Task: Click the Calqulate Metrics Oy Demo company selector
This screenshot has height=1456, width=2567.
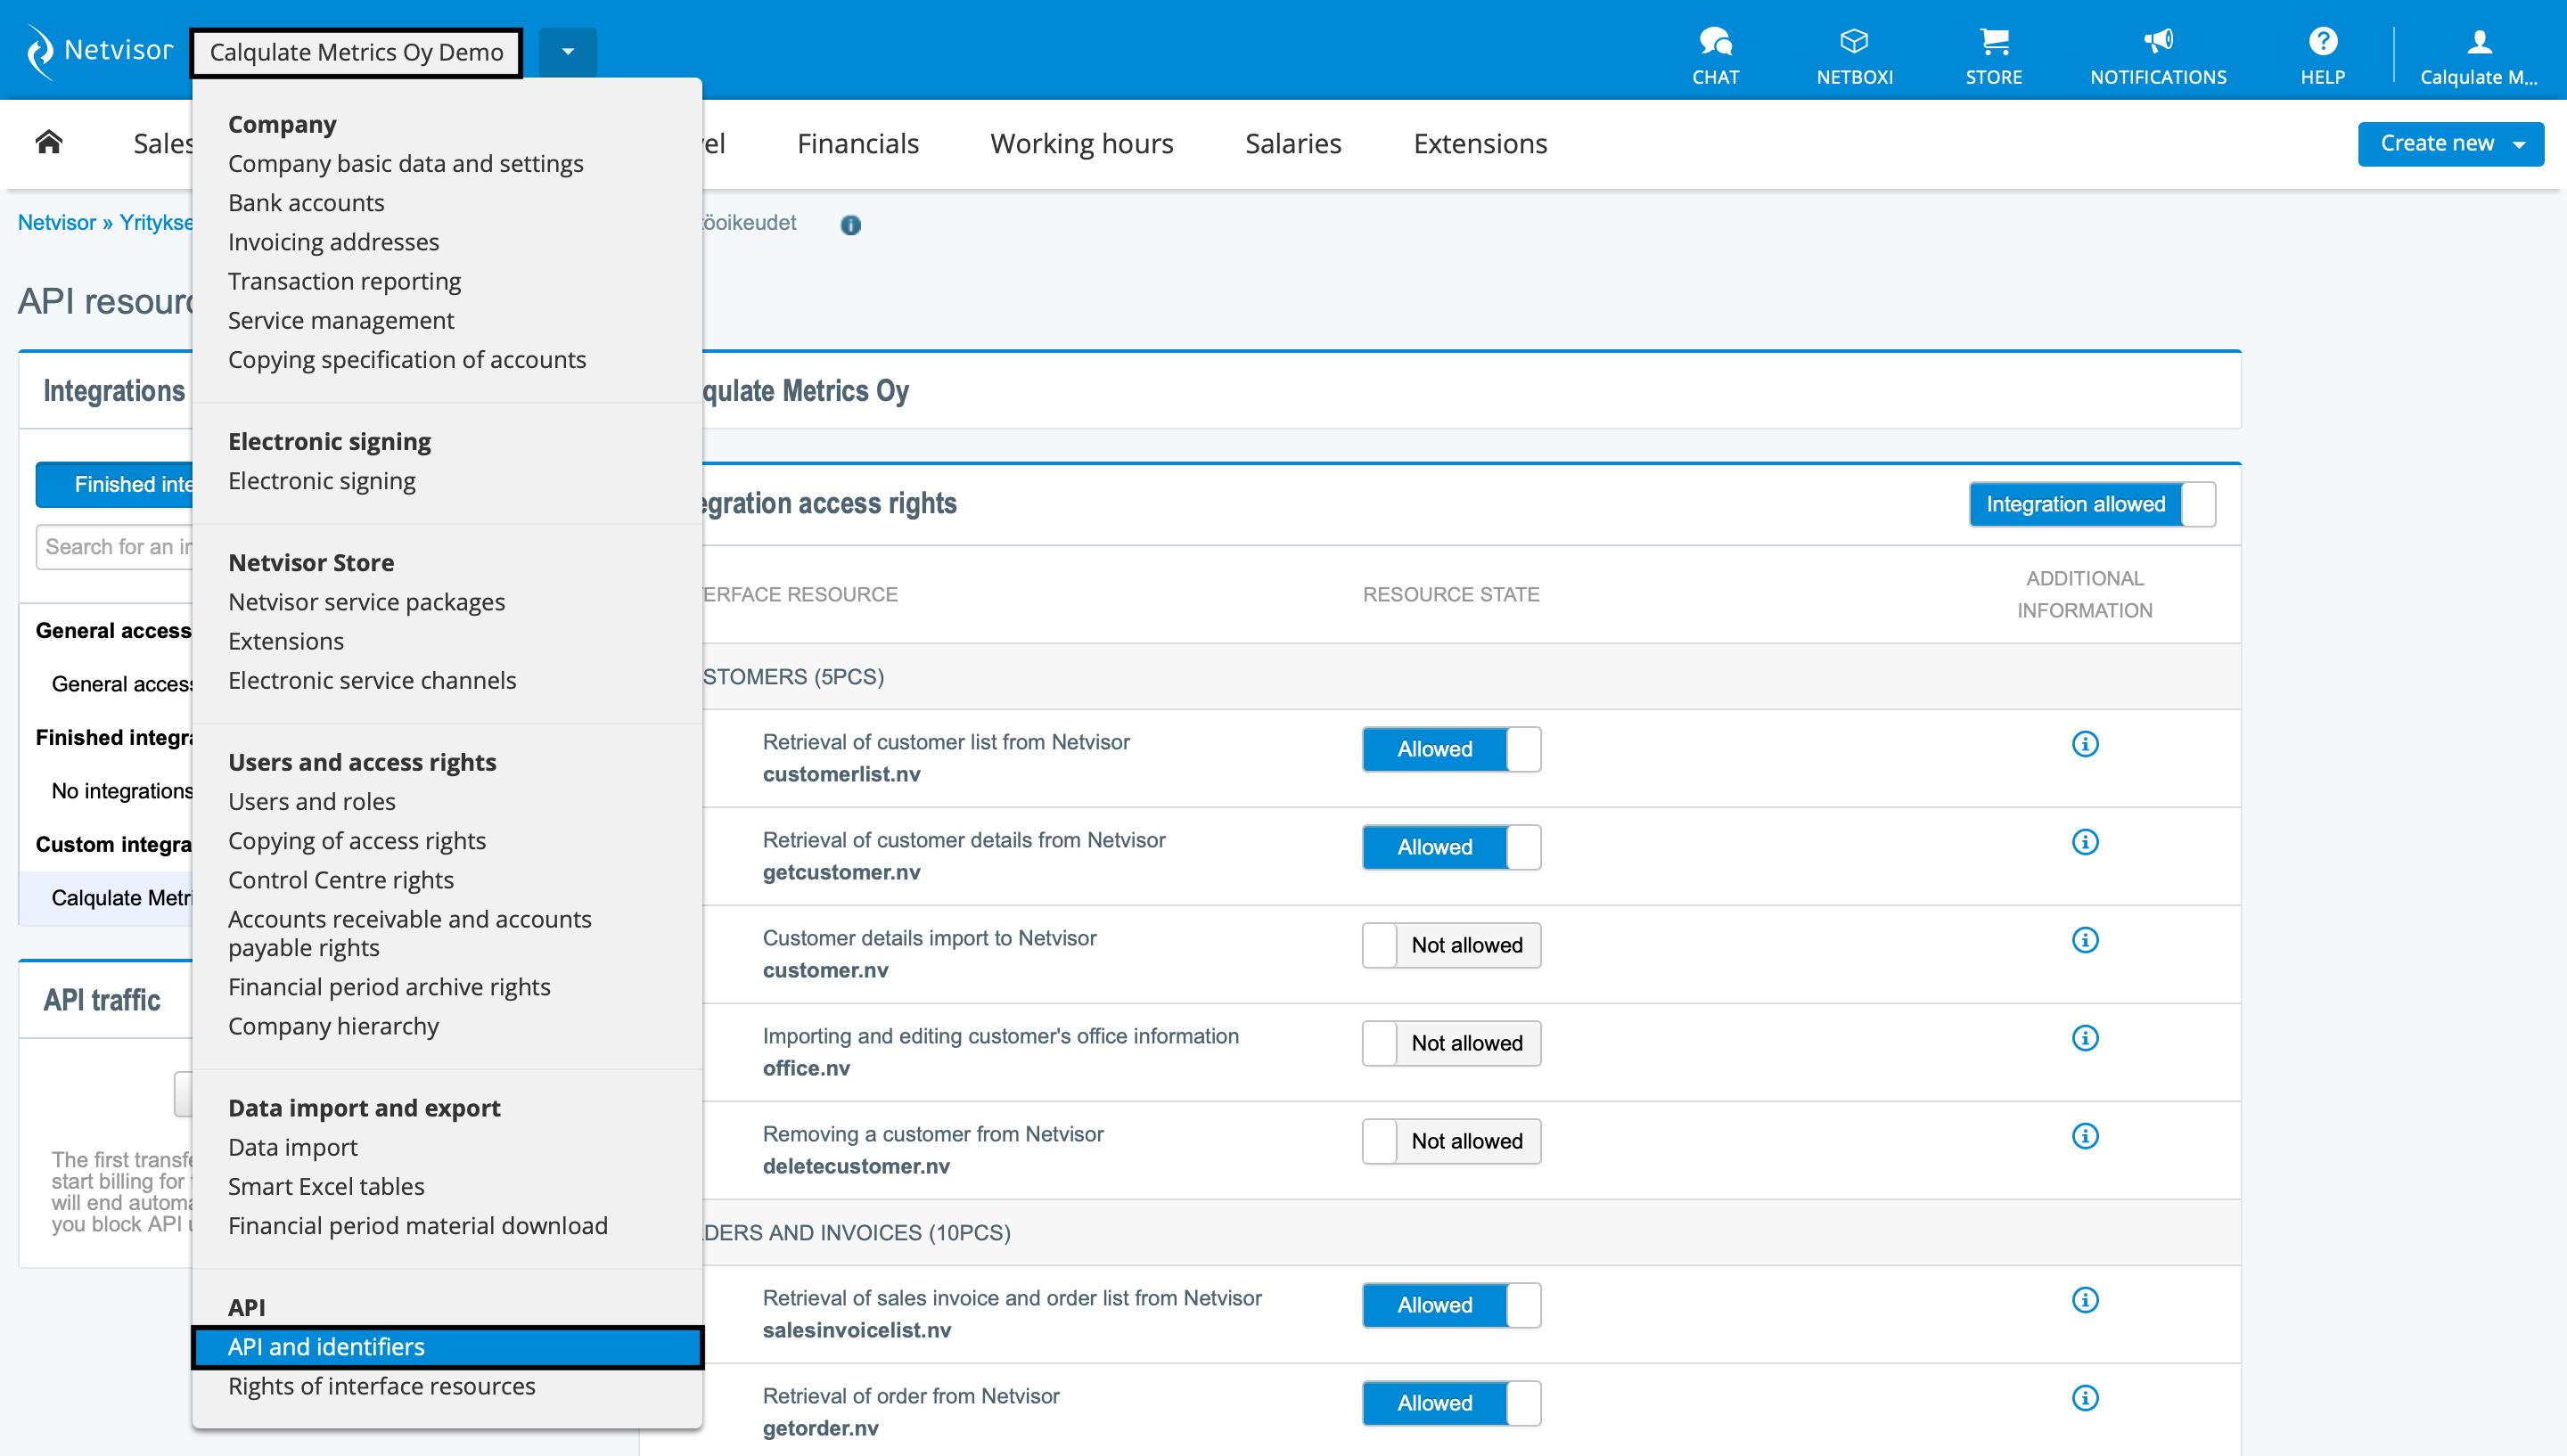Action: (356, 52)
